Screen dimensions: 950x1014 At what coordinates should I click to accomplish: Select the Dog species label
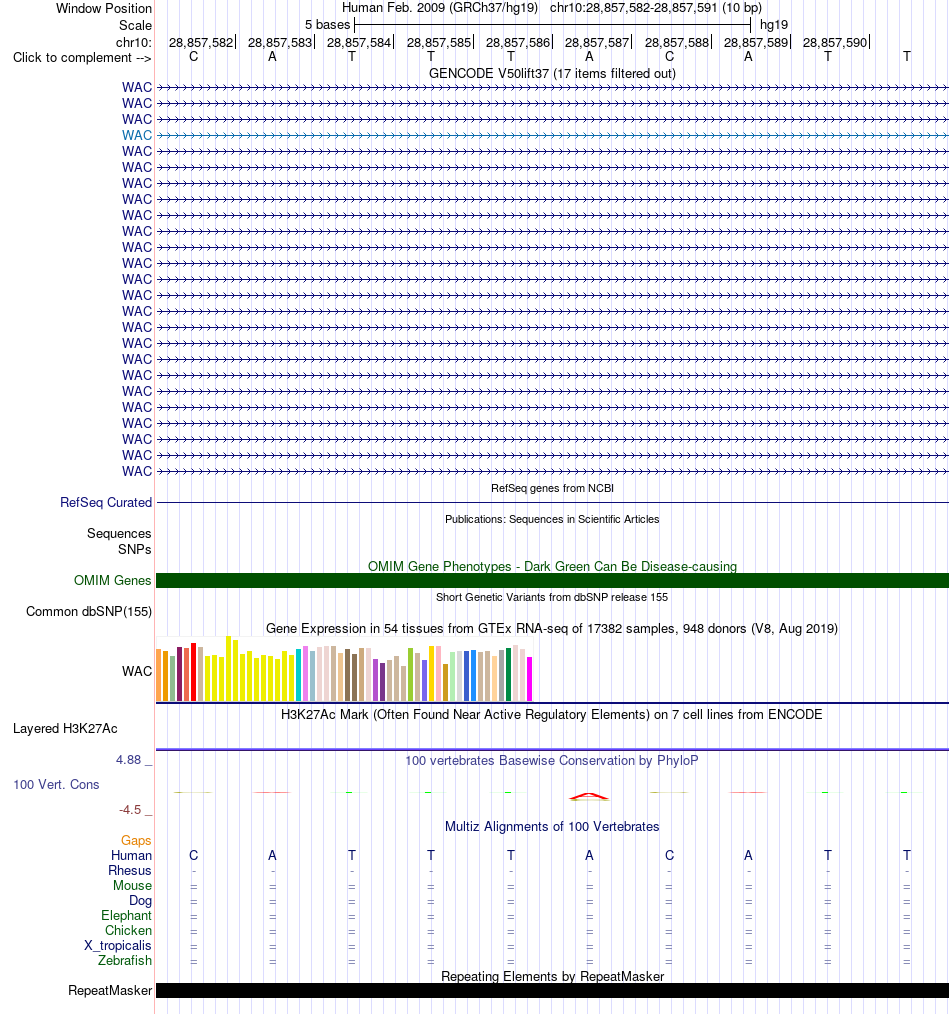tap(140, 900)
